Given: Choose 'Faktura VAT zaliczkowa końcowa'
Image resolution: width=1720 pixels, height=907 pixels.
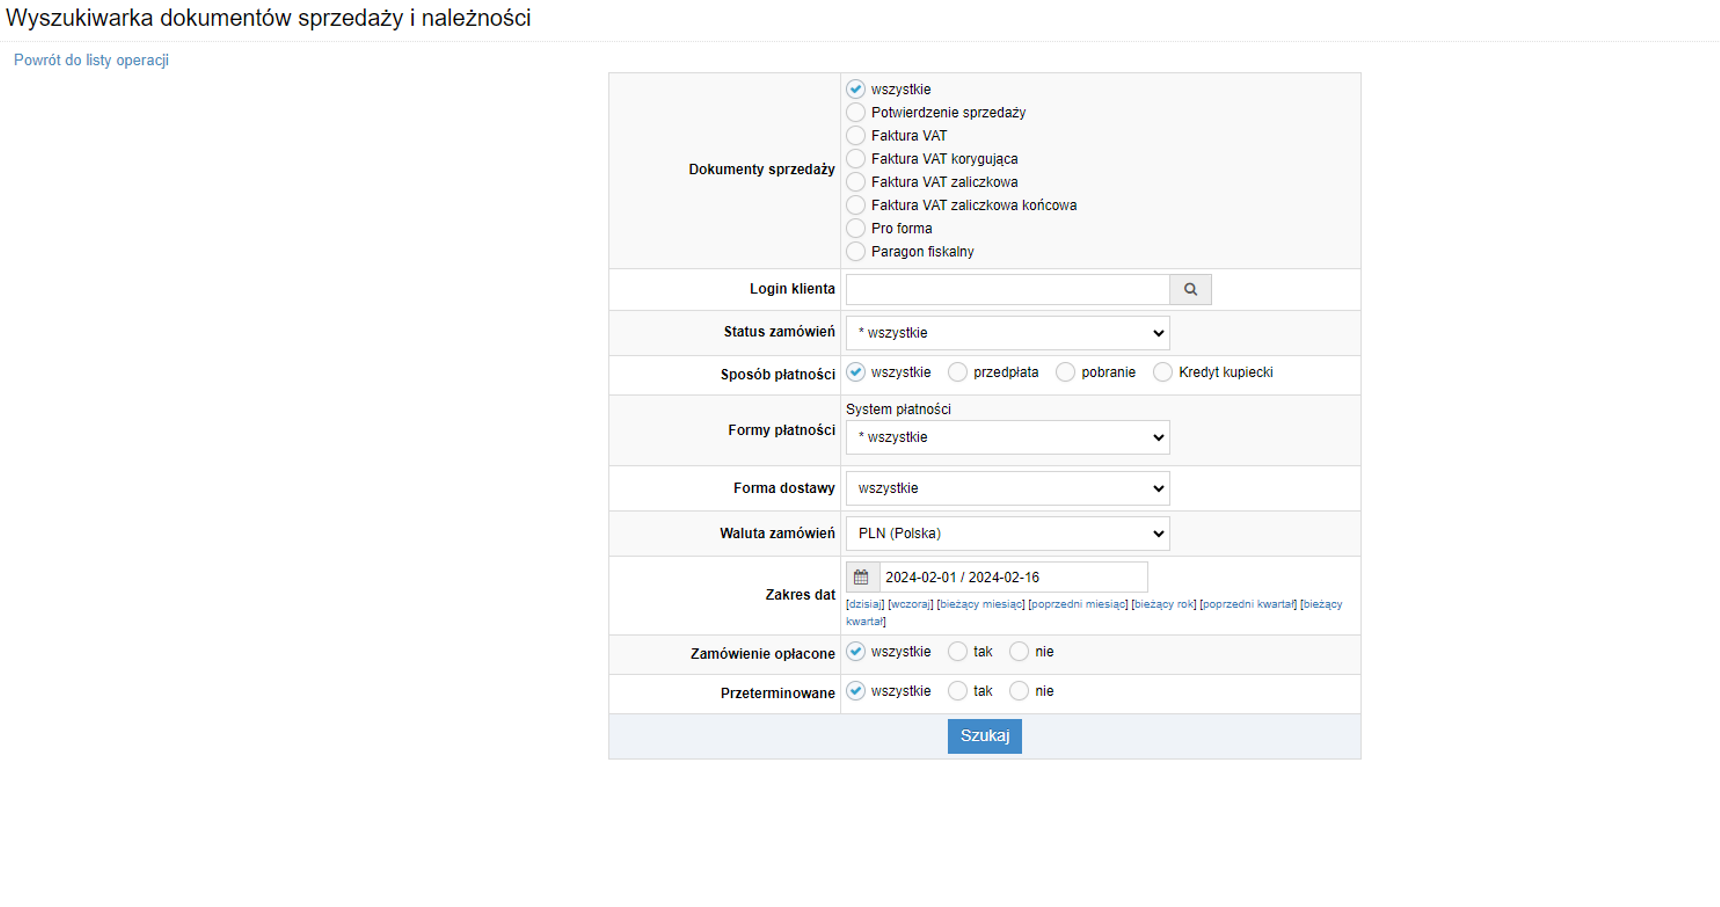Looking at the screenshot, I should pyautogui.click(x=855, y=205).
